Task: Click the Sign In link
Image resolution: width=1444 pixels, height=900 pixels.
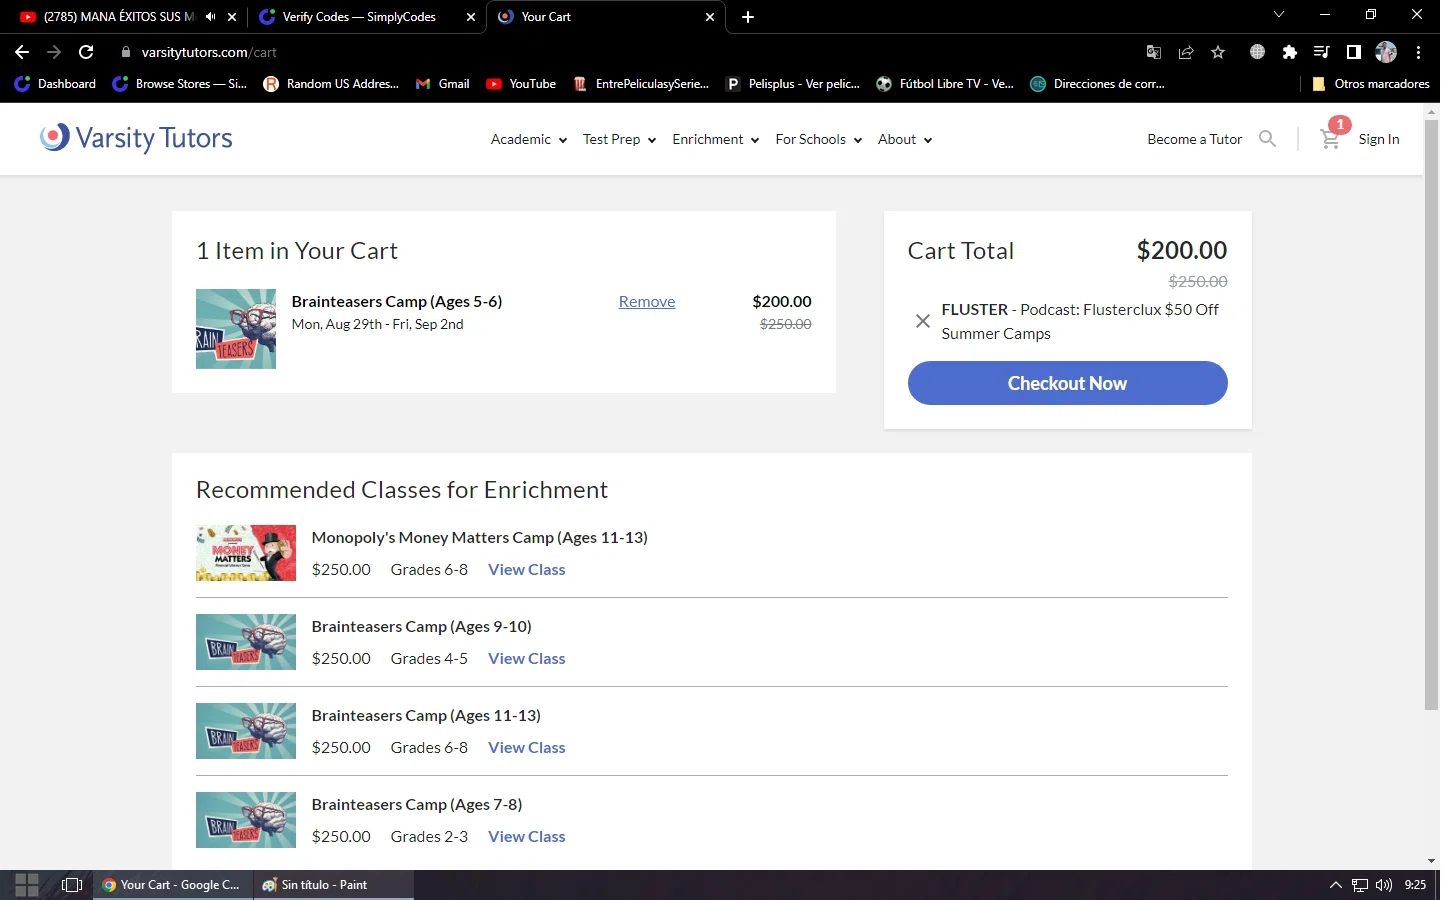Action: click(1379, 140)
